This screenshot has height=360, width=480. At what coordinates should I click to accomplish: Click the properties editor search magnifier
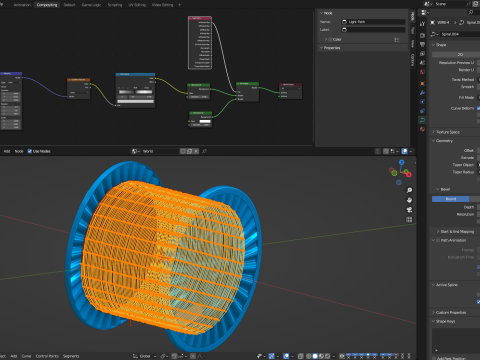(x=470, y=13)
